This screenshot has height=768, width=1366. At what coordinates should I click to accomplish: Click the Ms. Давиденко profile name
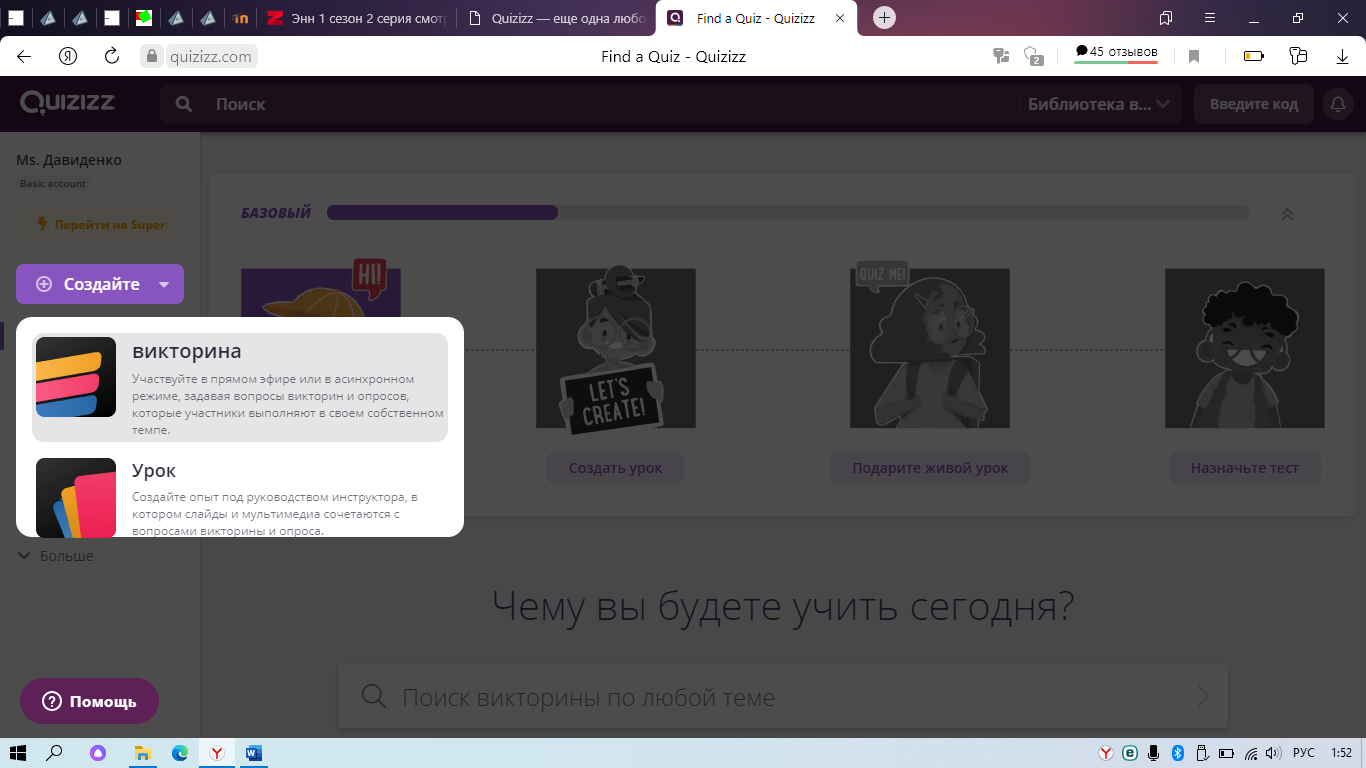(69, 160)
